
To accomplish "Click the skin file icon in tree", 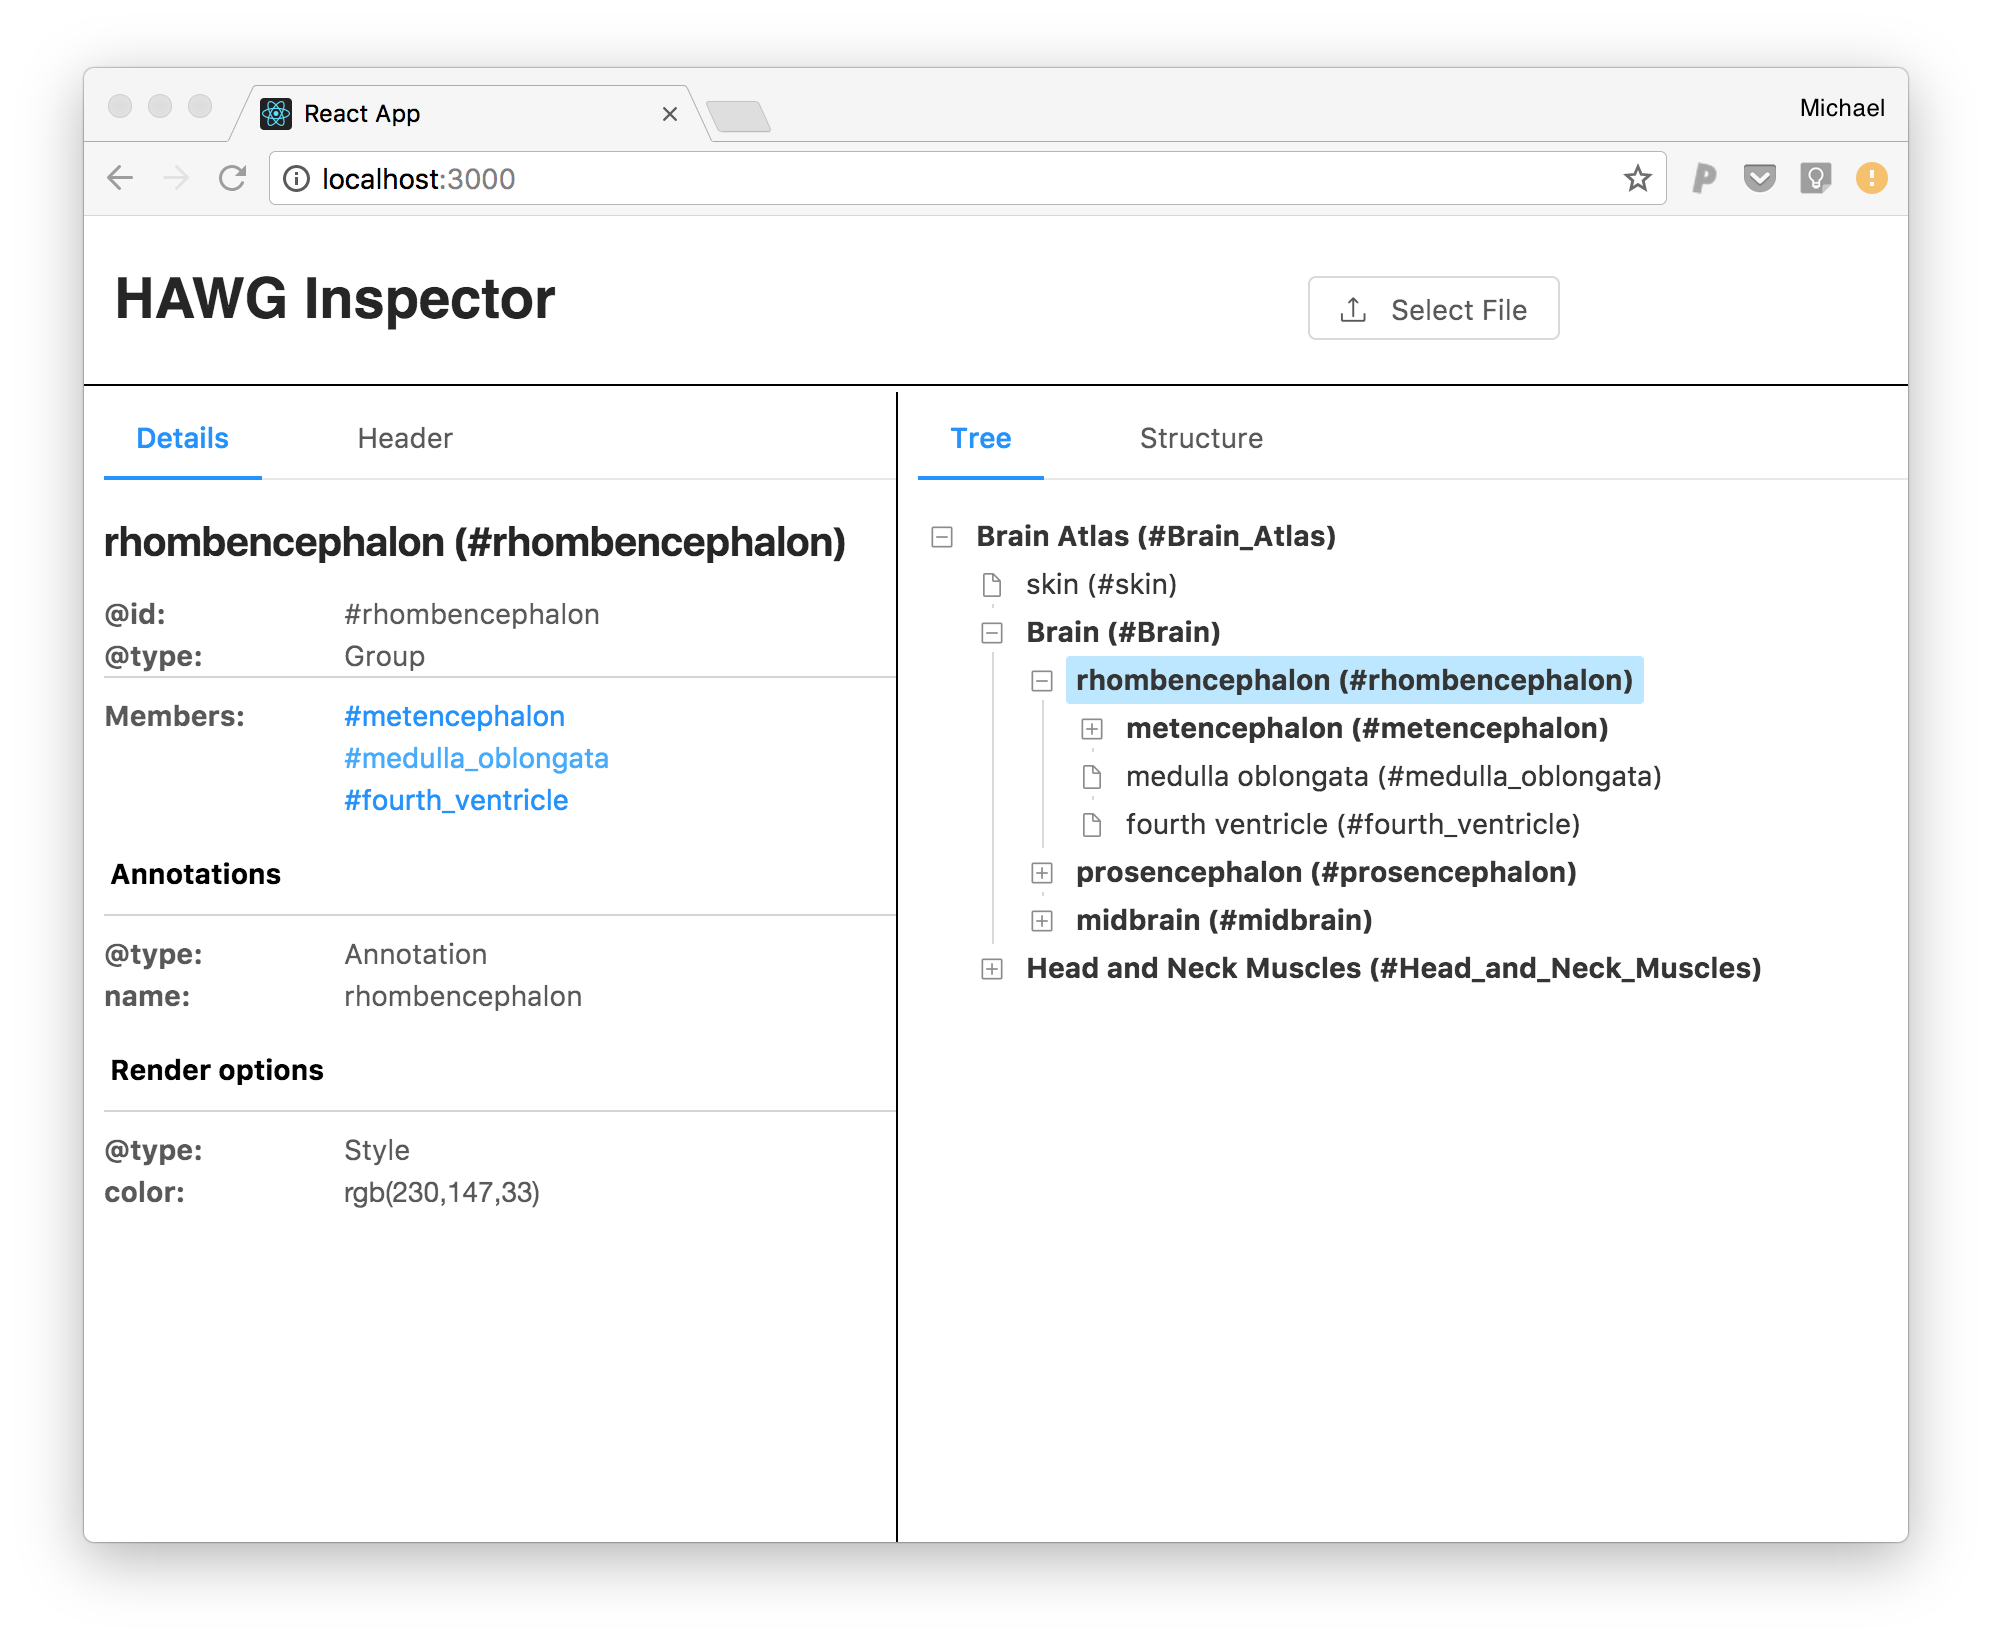I will 991,584.
